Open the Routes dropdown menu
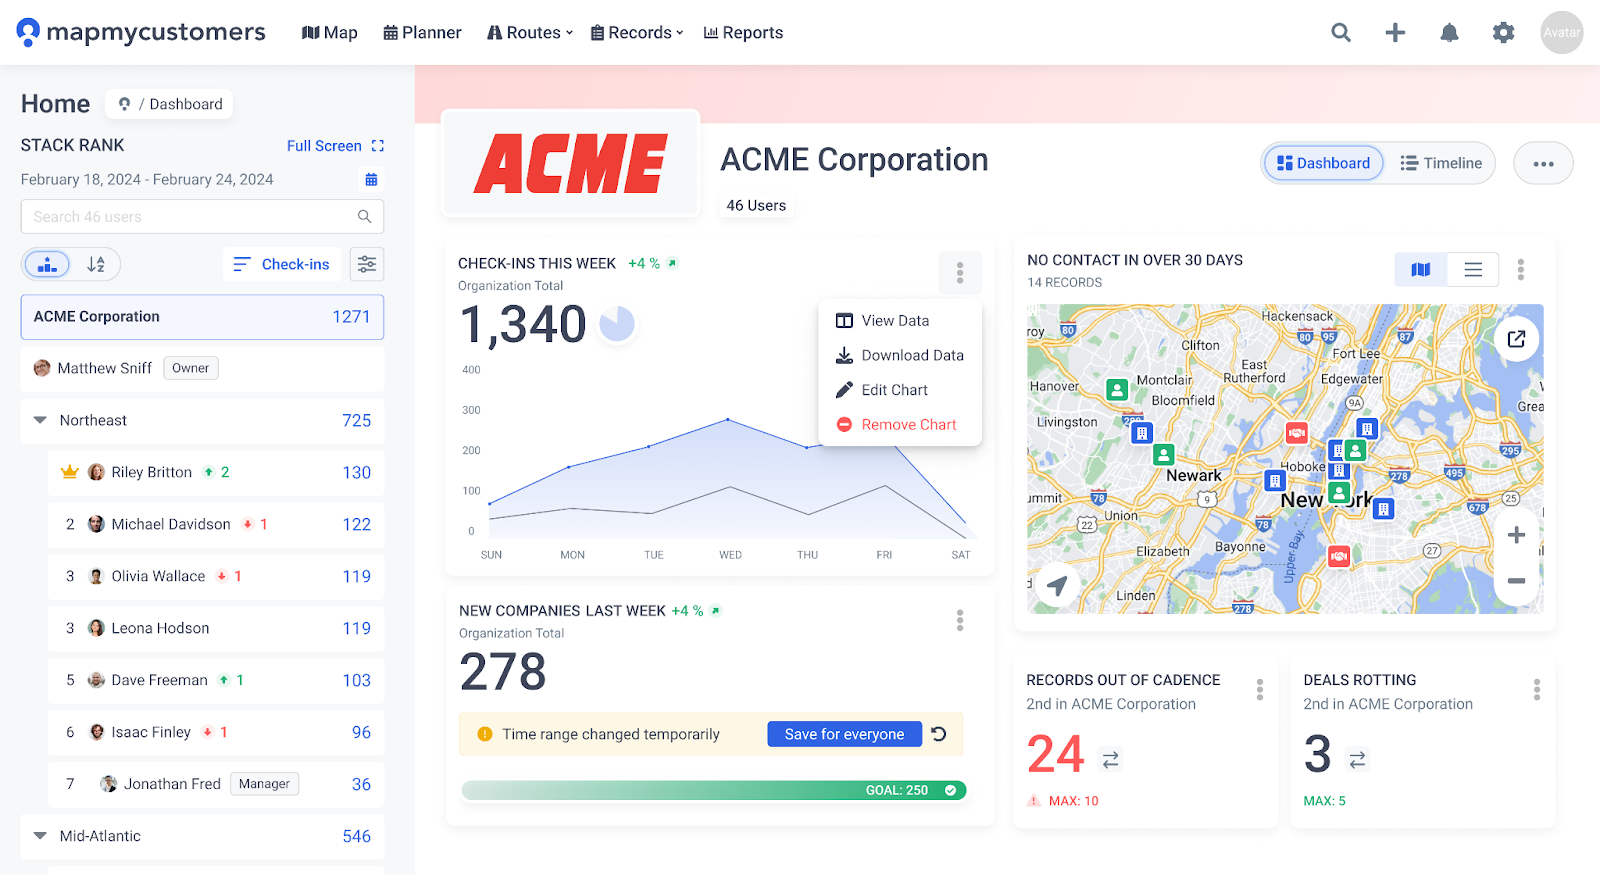This screenshot has width=1600, height=875. [x=530, y=33]
